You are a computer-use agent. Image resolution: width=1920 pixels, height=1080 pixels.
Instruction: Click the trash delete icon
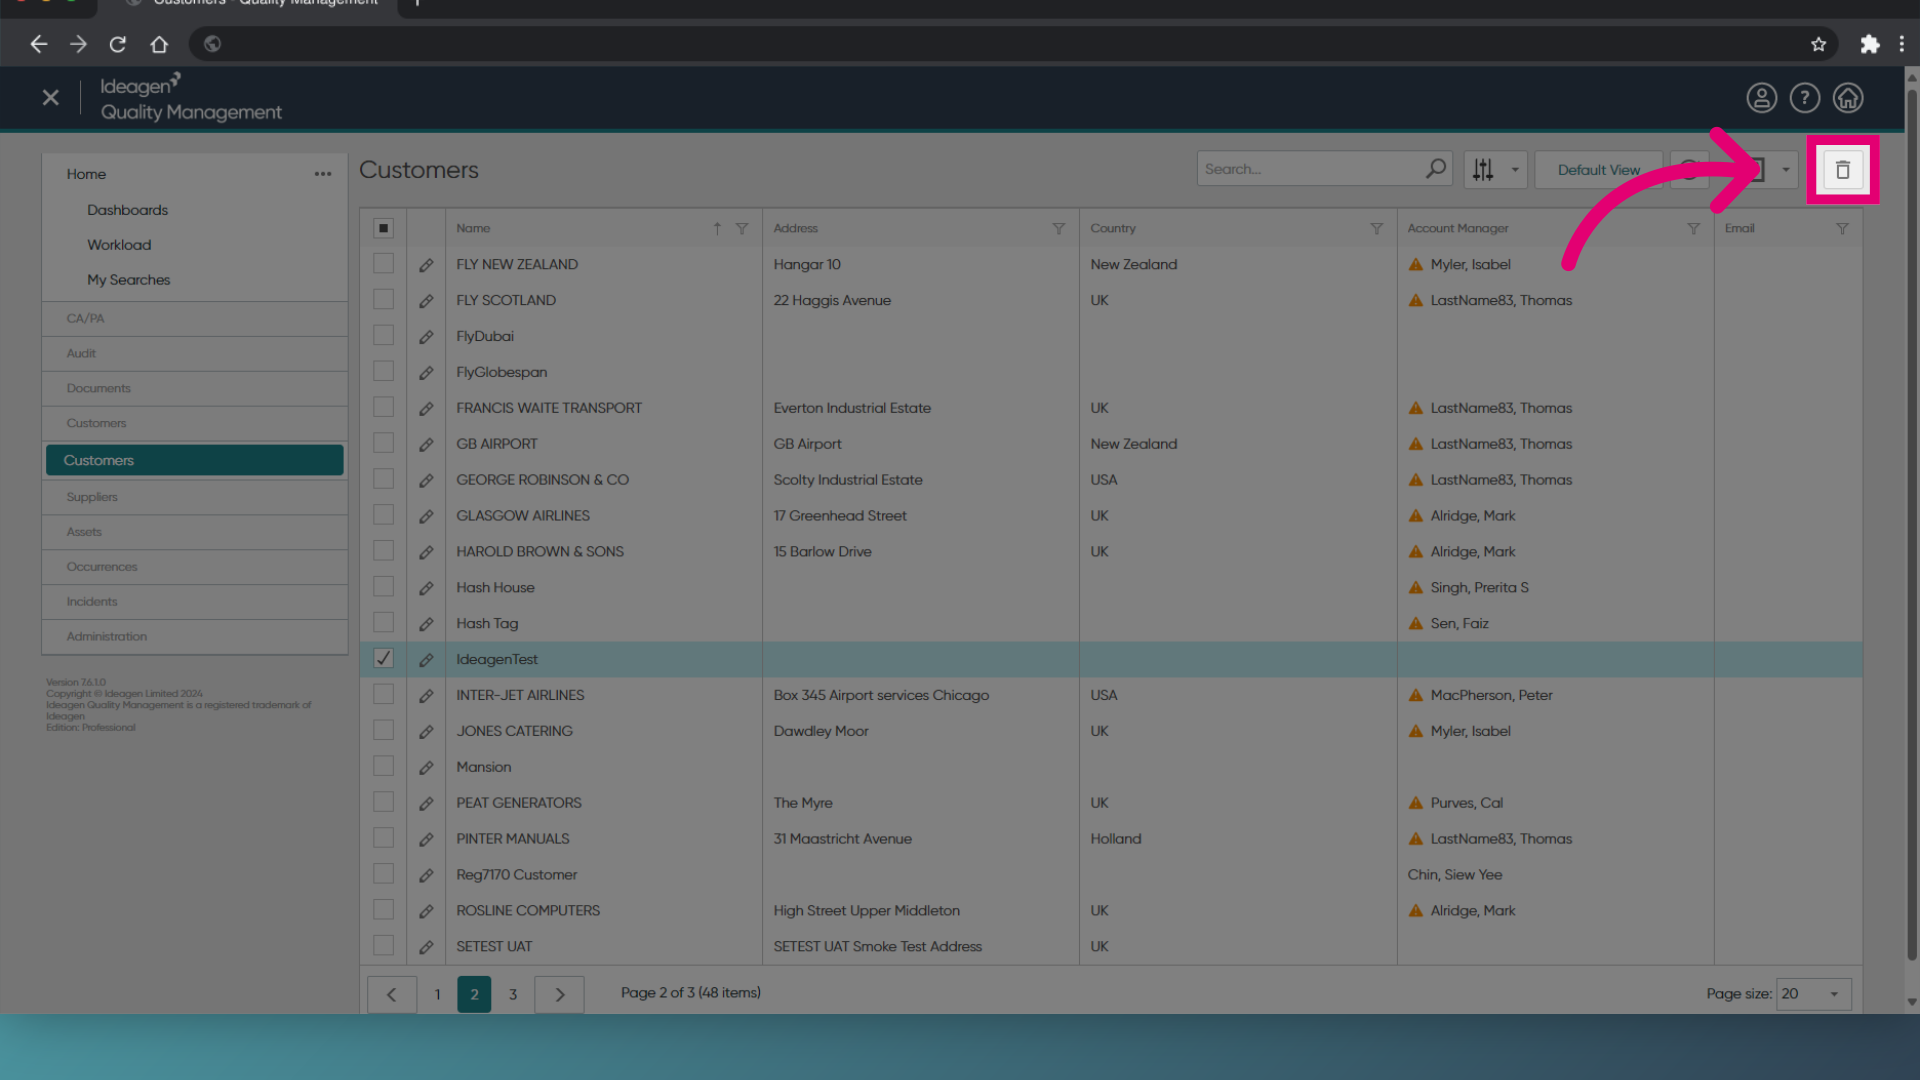pyautogui.click(x=1842, y=170)
